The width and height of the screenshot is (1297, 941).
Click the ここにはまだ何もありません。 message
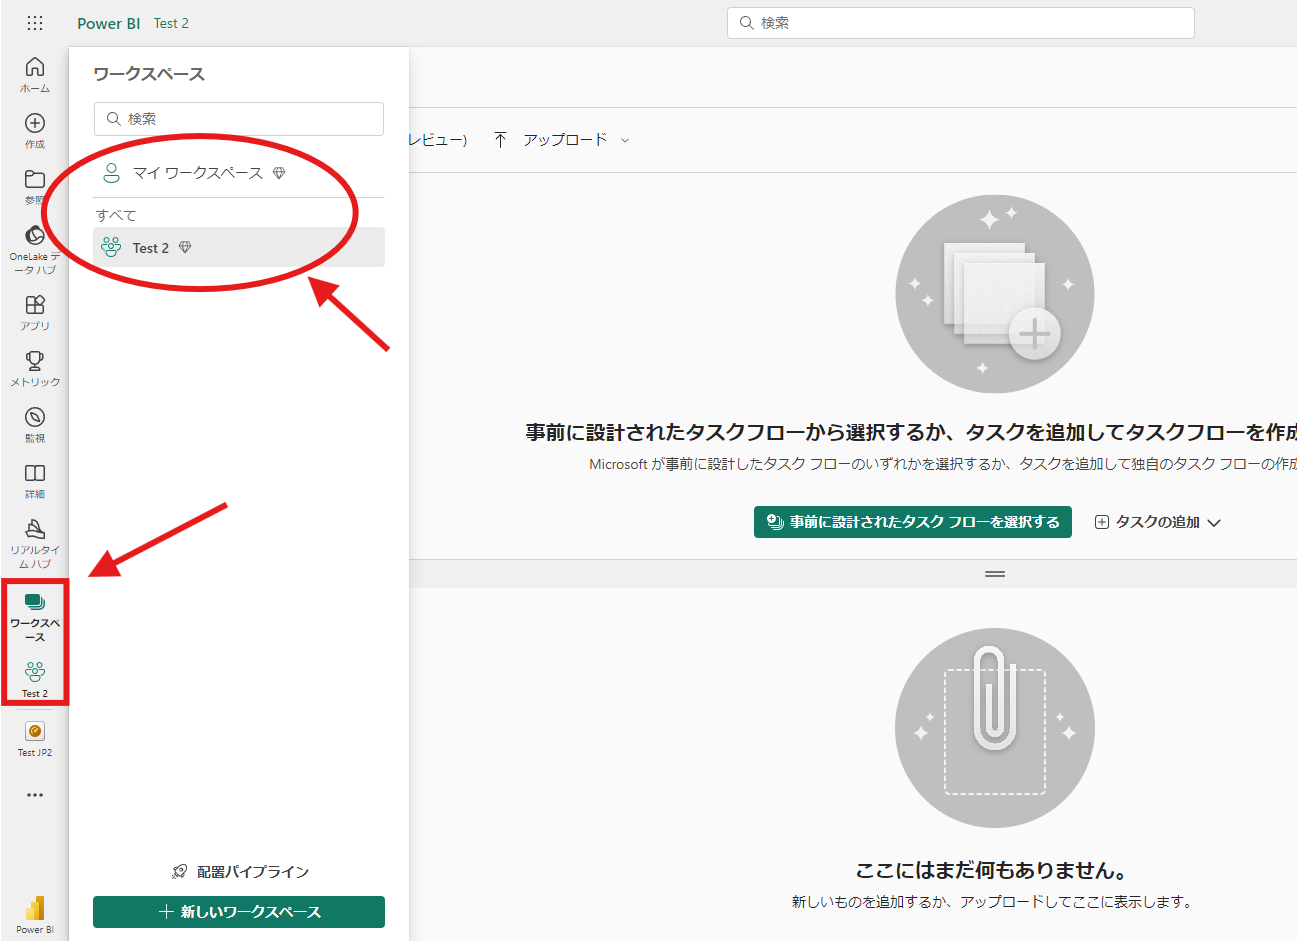click(x=992, y=870)
